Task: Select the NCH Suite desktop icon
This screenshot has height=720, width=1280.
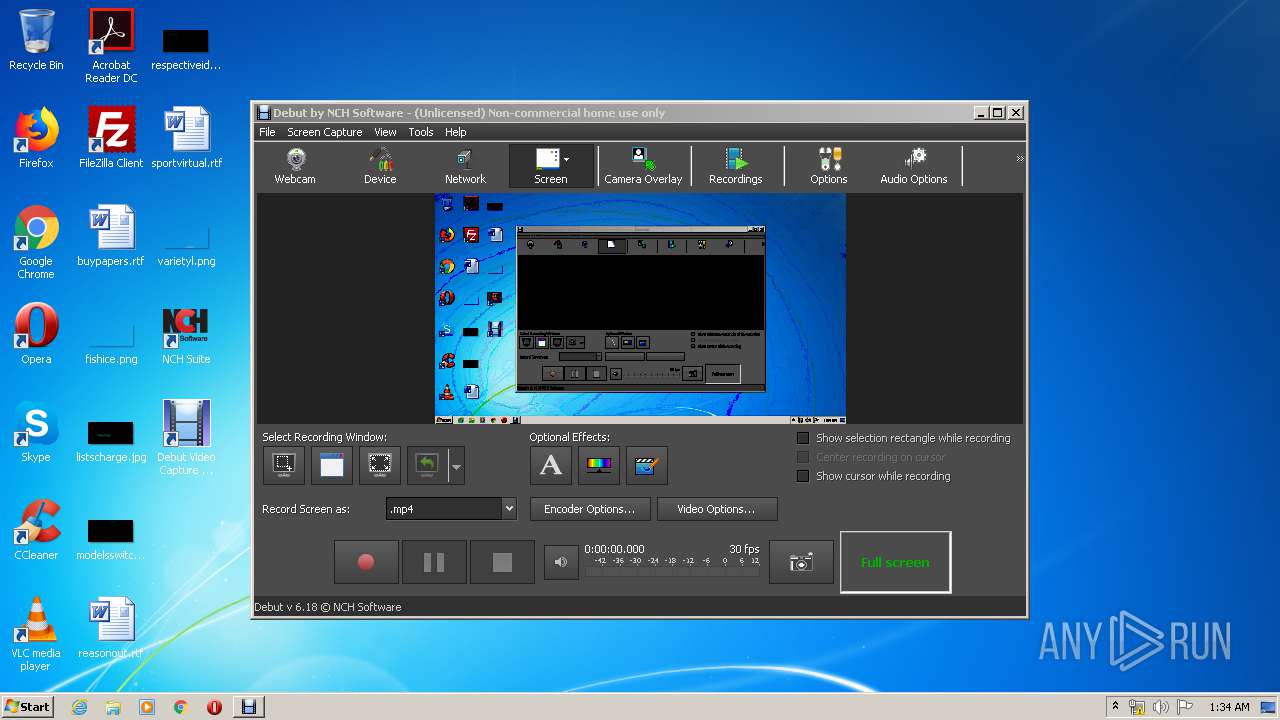Action: point(186,334)
